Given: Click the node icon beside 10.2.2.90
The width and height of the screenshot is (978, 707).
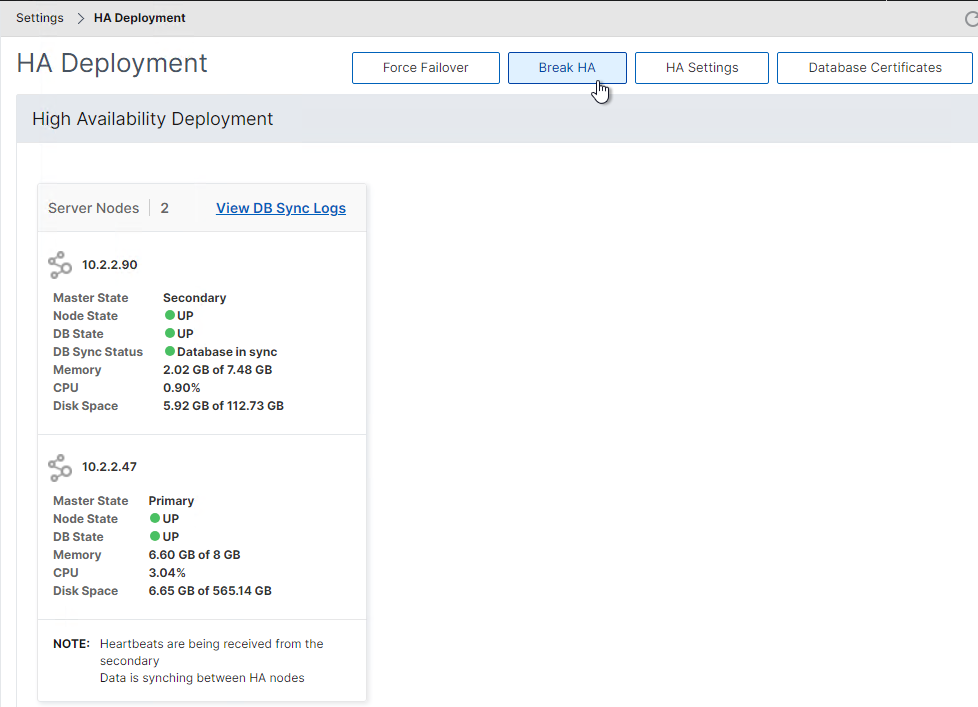Looking at the screenshot, I should pyautogui.click(x=60, y=265).
